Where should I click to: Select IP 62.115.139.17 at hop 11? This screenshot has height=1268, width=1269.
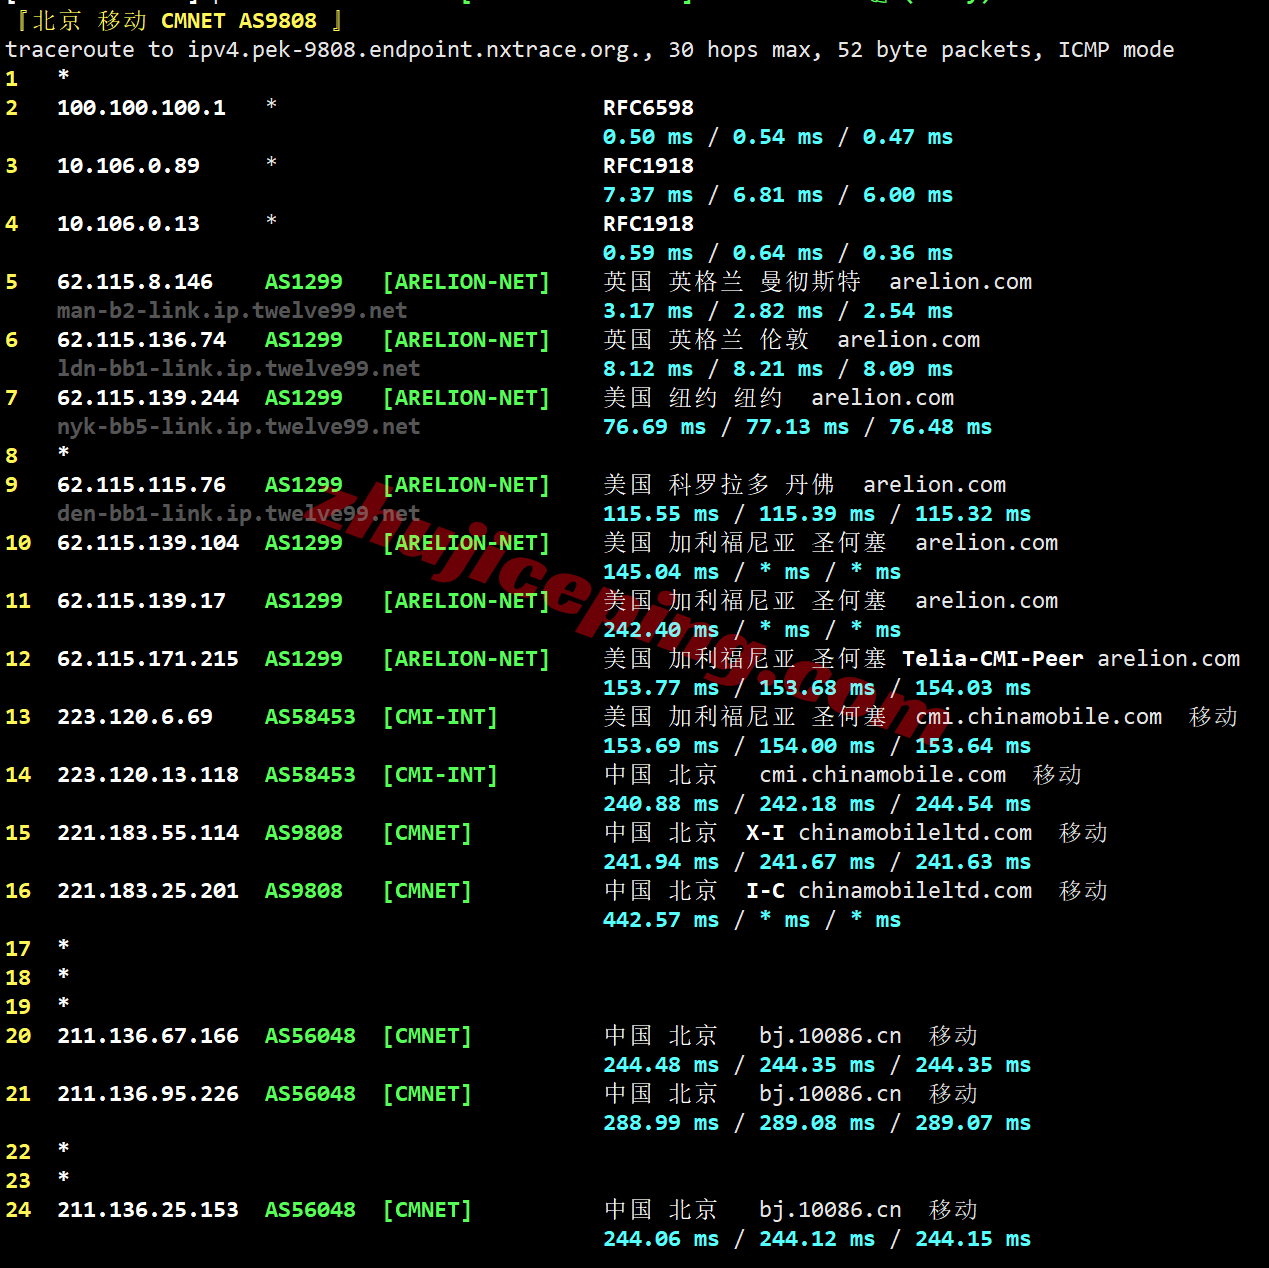click(x=141, y=601)
